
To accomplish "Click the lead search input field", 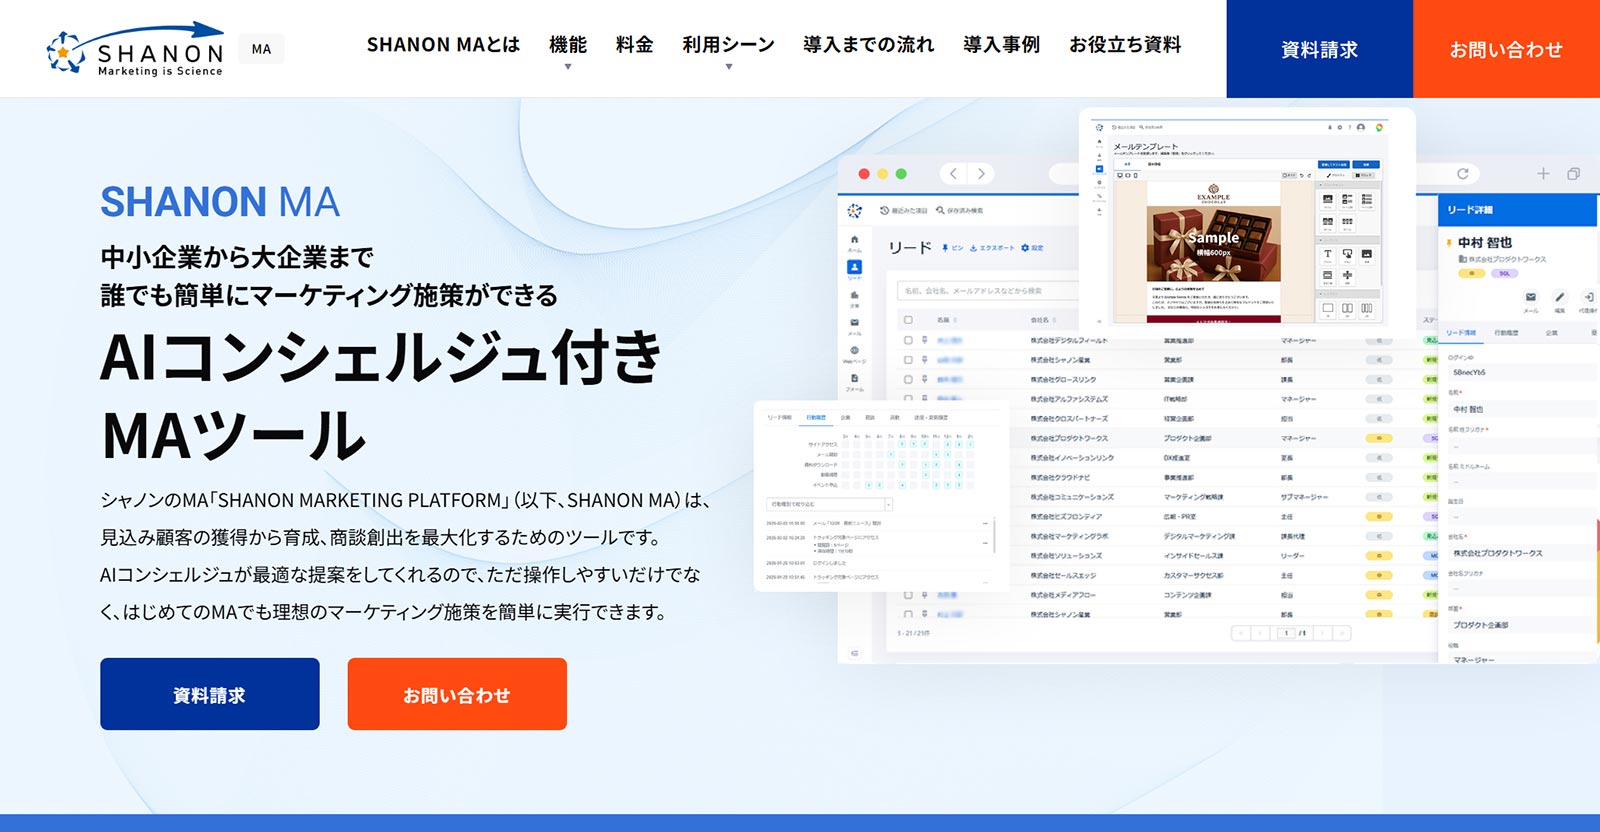I will pos(990,291).
